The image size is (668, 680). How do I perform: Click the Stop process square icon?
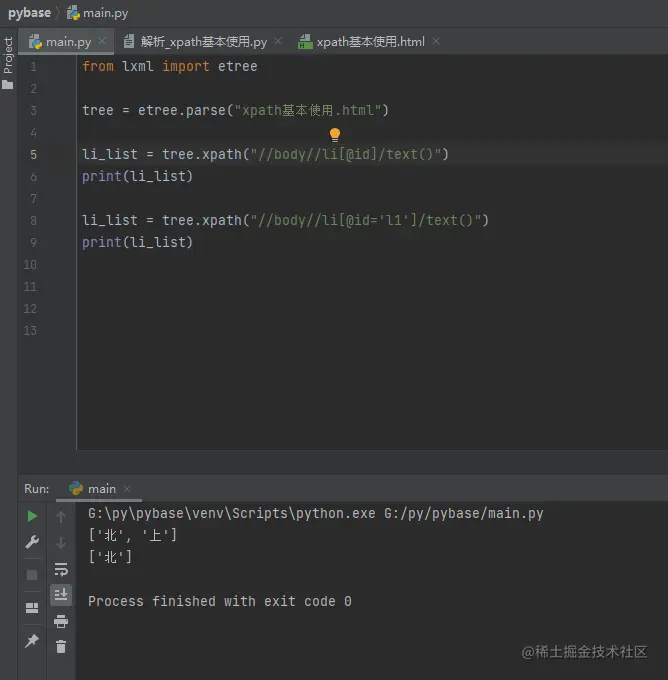click(32, 575)
